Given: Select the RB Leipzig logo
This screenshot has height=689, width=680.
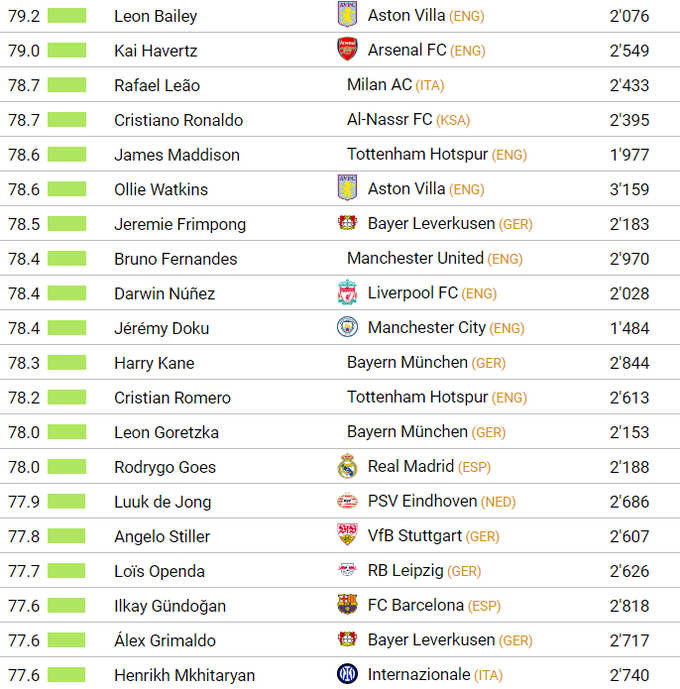Looking at the screenshot, I should pyautogui.click(x=347, y=570).
